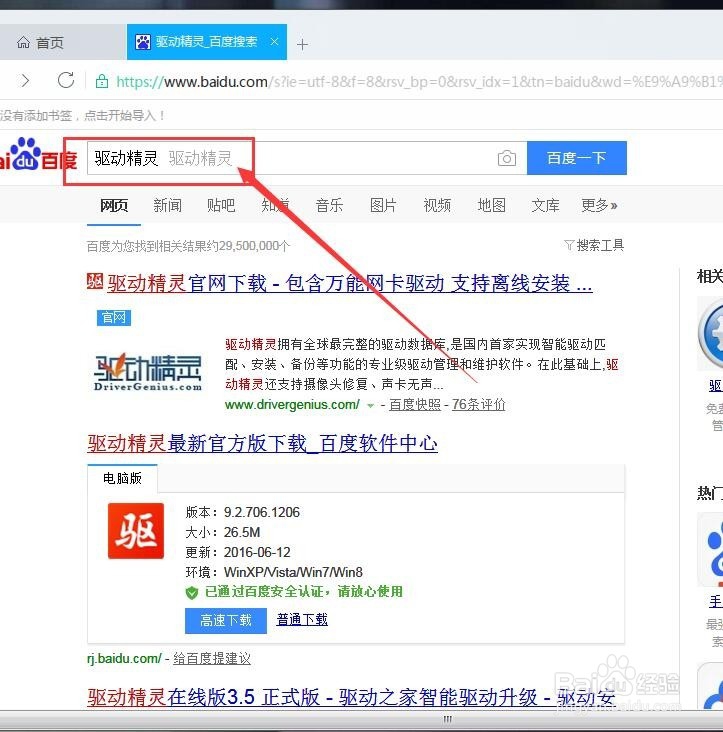Click the green security shield icon
Image resolution: width=723 pixels, height=732 pixels.
[x=192, y=593]
